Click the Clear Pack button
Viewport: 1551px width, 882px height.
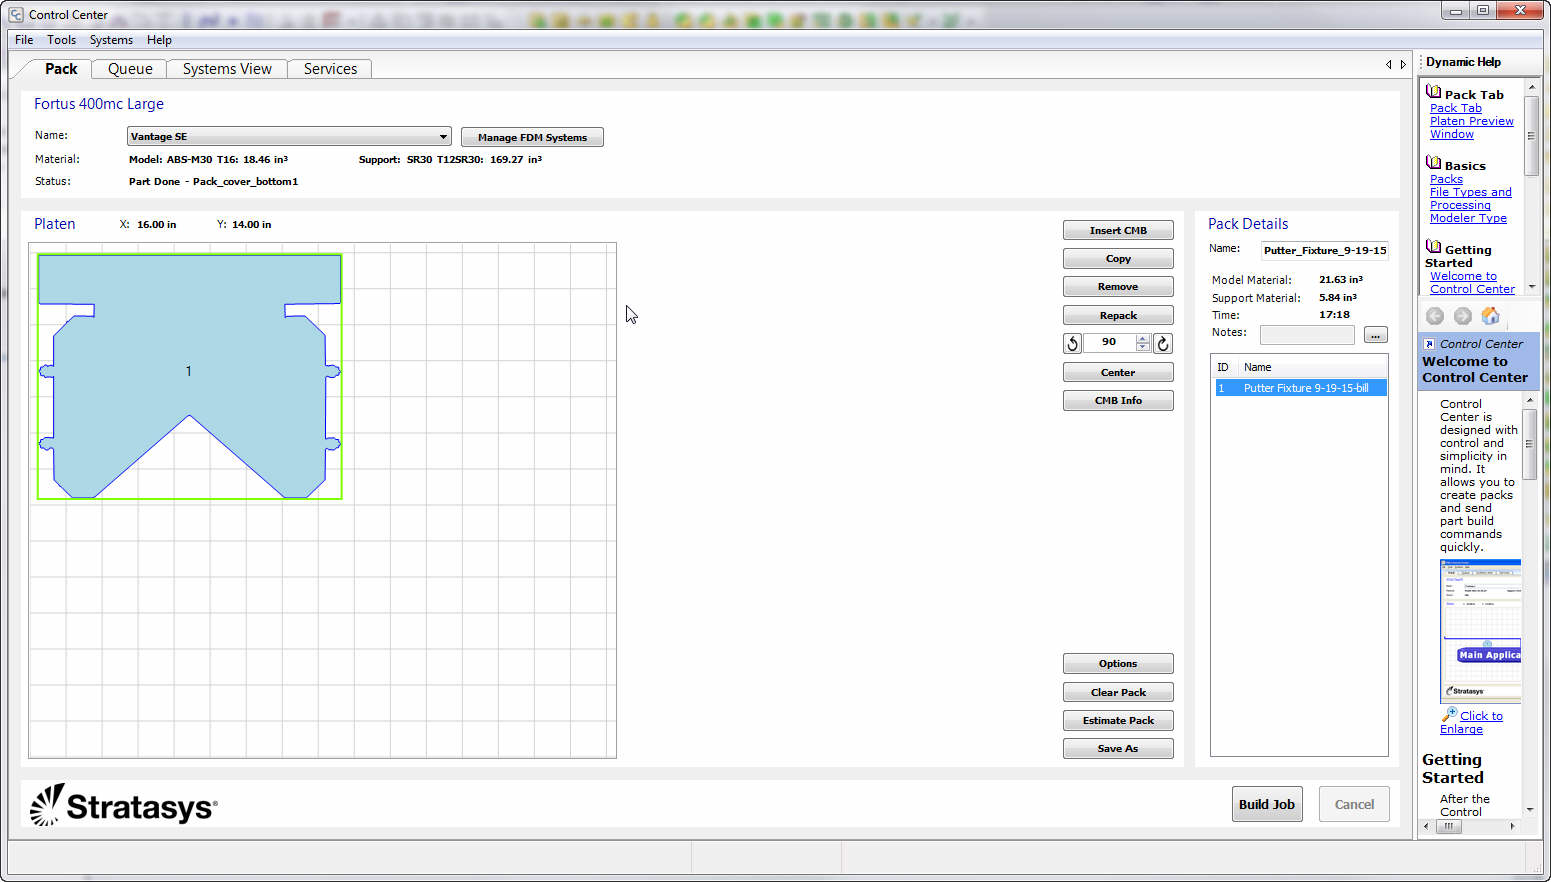click(1118, 693)
